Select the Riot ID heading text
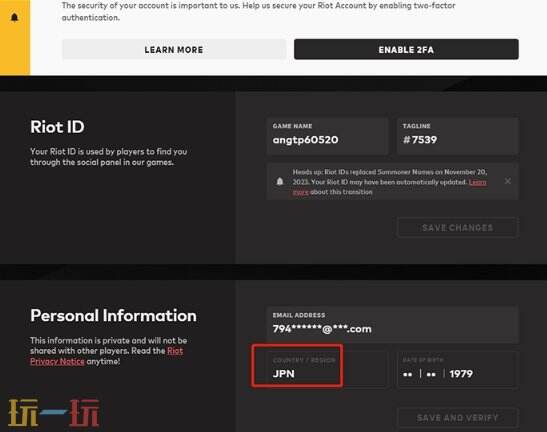 [x=57, y=127]
